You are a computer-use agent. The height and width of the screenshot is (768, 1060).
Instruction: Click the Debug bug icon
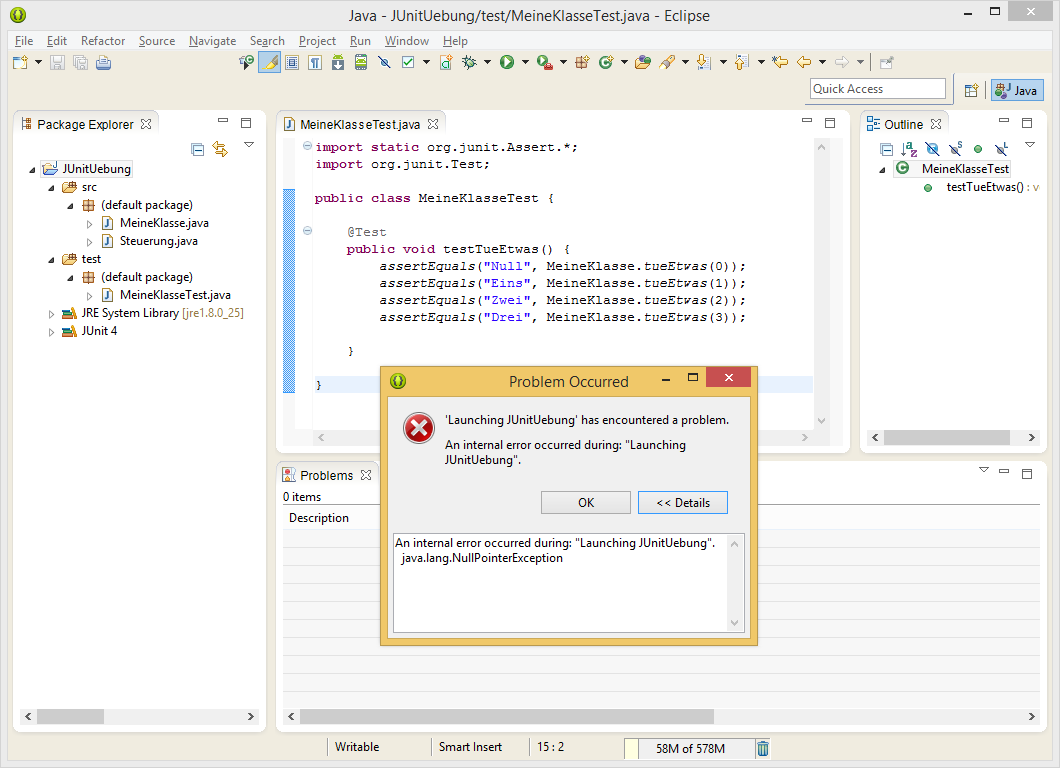[x=468, y=63]
